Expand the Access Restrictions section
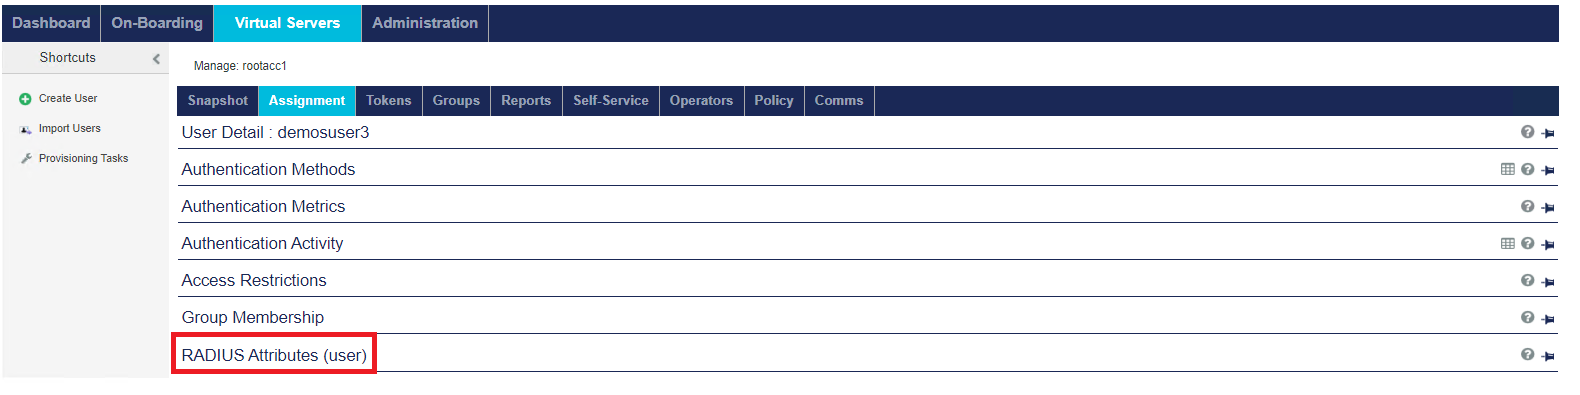This screenshot has width=1580, height=395. [254, 281]
